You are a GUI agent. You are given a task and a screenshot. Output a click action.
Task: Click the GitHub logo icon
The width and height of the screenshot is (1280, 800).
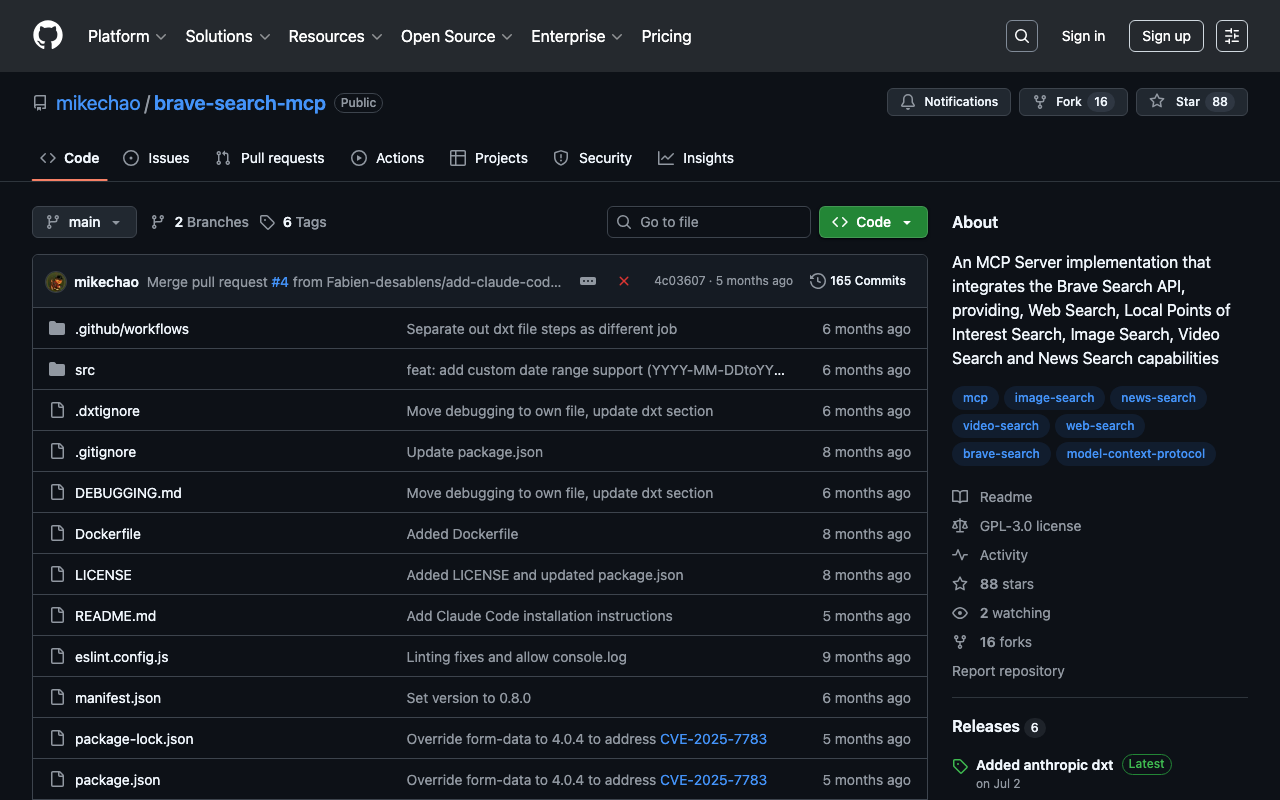pos(48,36)
